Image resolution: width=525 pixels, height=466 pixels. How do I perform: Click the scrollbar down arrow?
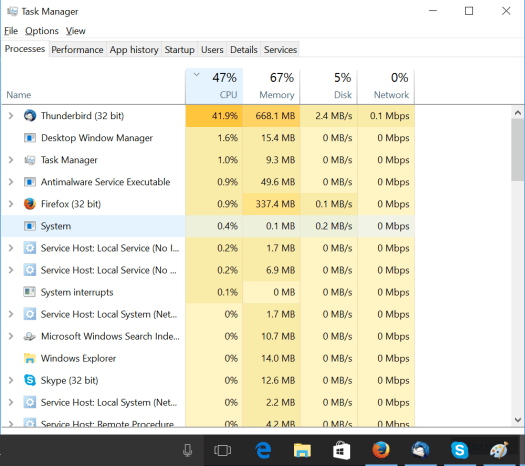[x=518, y=420]
